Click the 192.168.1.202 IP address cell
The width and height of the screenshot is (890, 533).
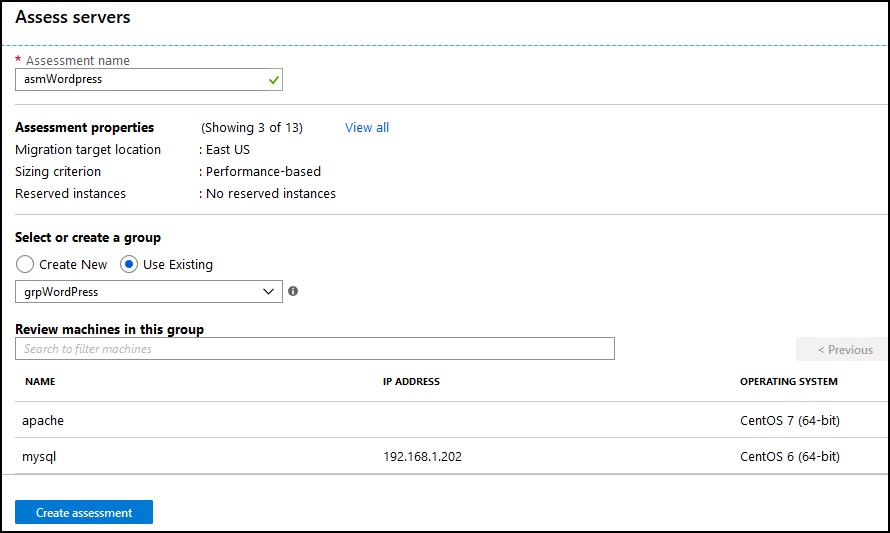(x=422, y=457)
